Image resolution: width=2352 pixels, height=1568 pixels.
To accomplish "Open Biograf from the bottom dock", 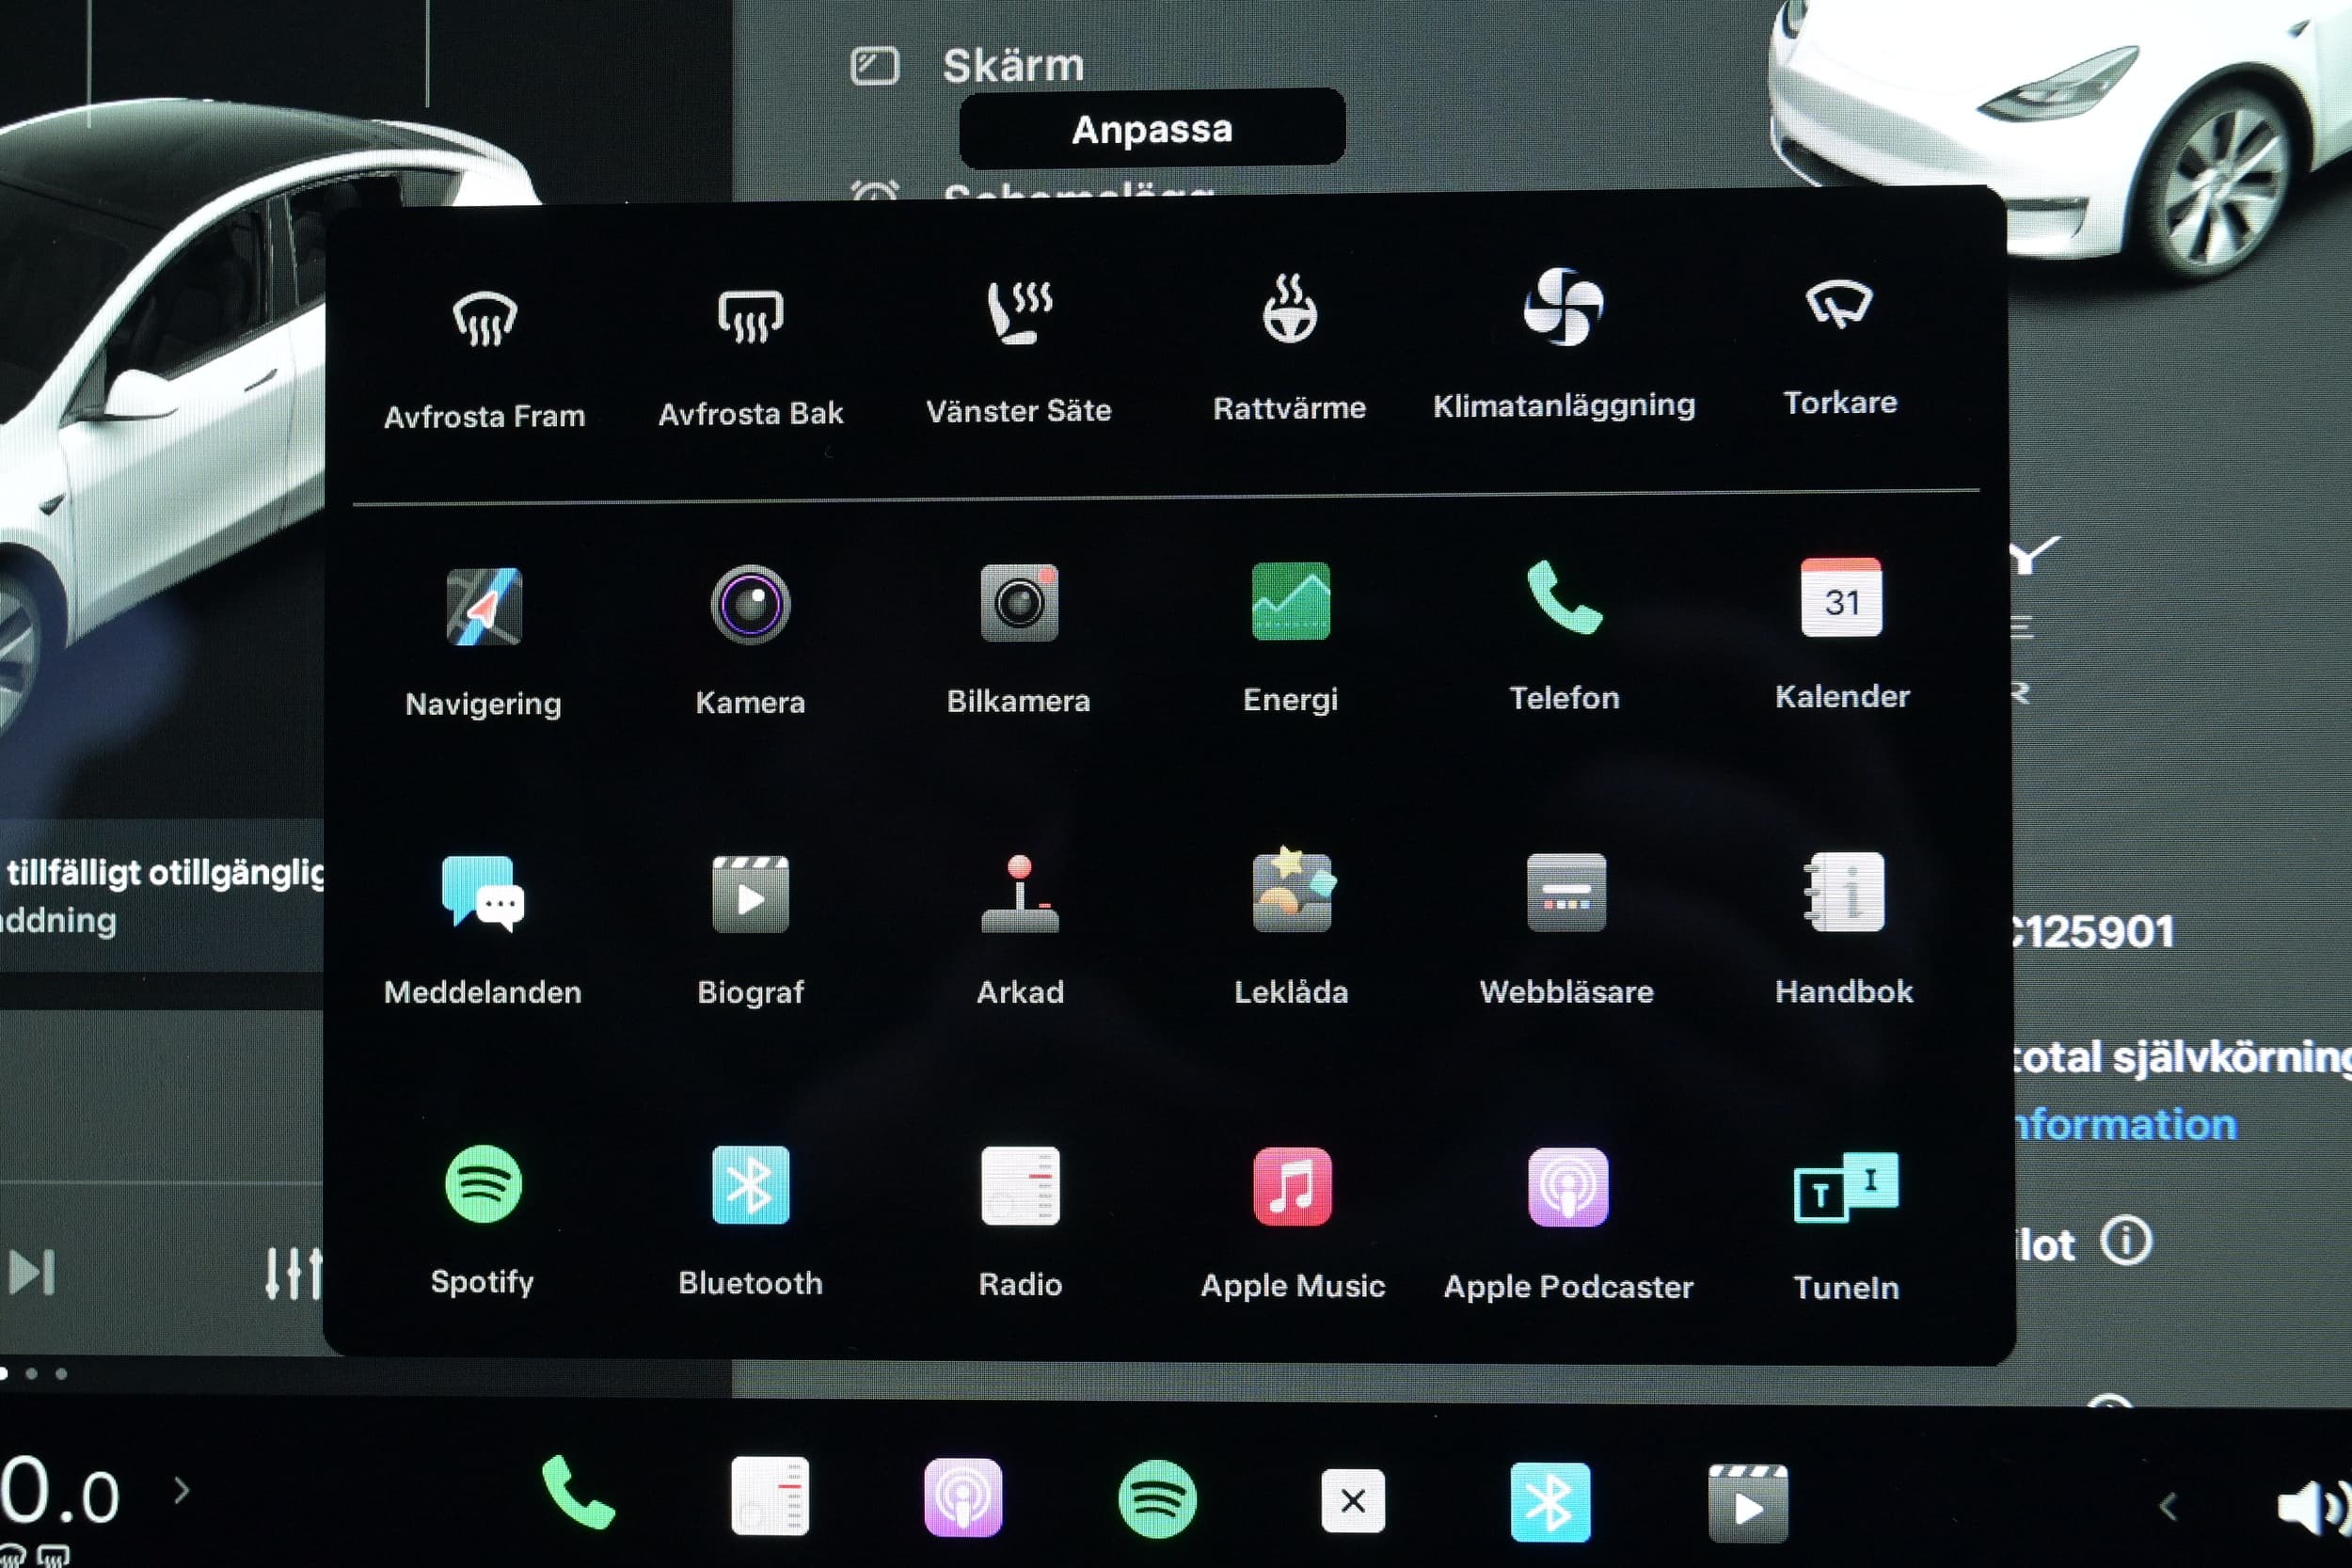I will [1748, 1504].
